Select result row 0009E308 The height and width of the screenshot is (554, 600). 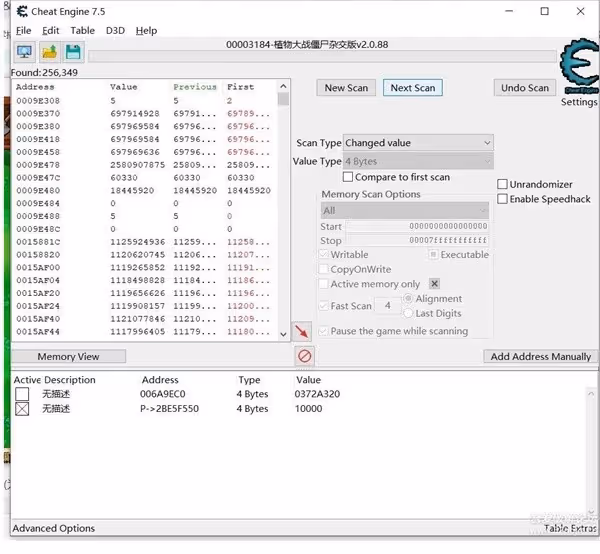point(145,101)
